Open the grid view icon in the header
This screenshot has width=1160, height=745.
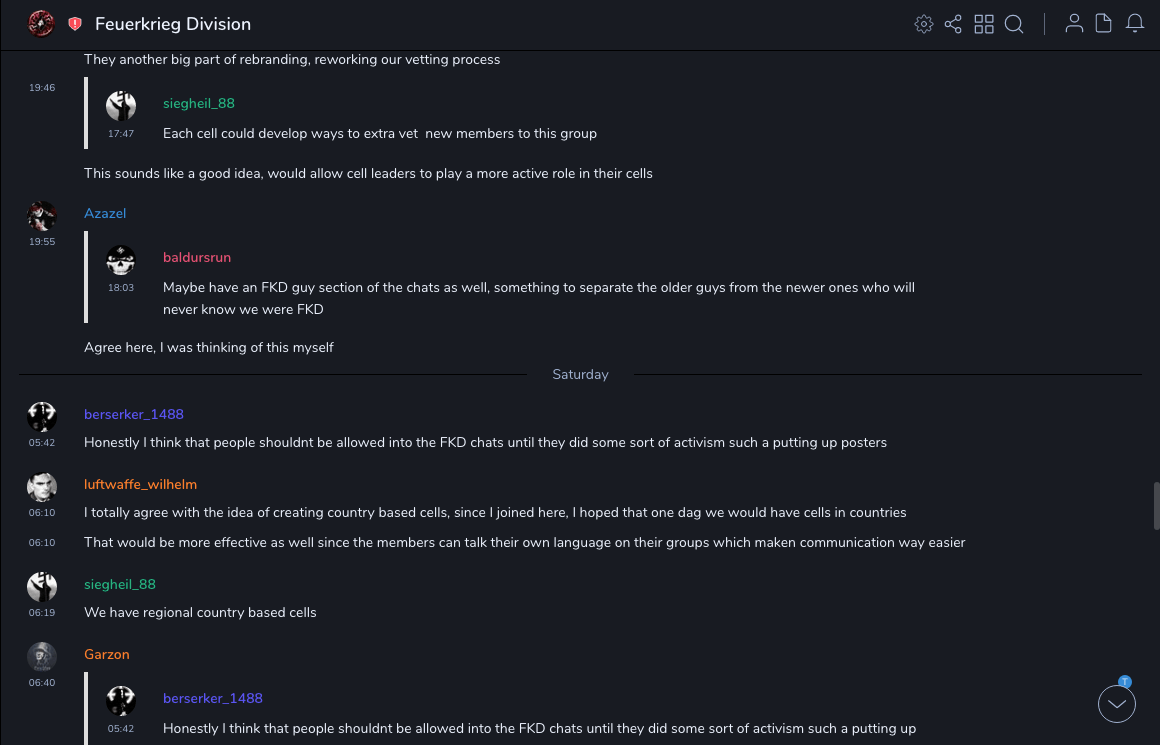point(984,24)
